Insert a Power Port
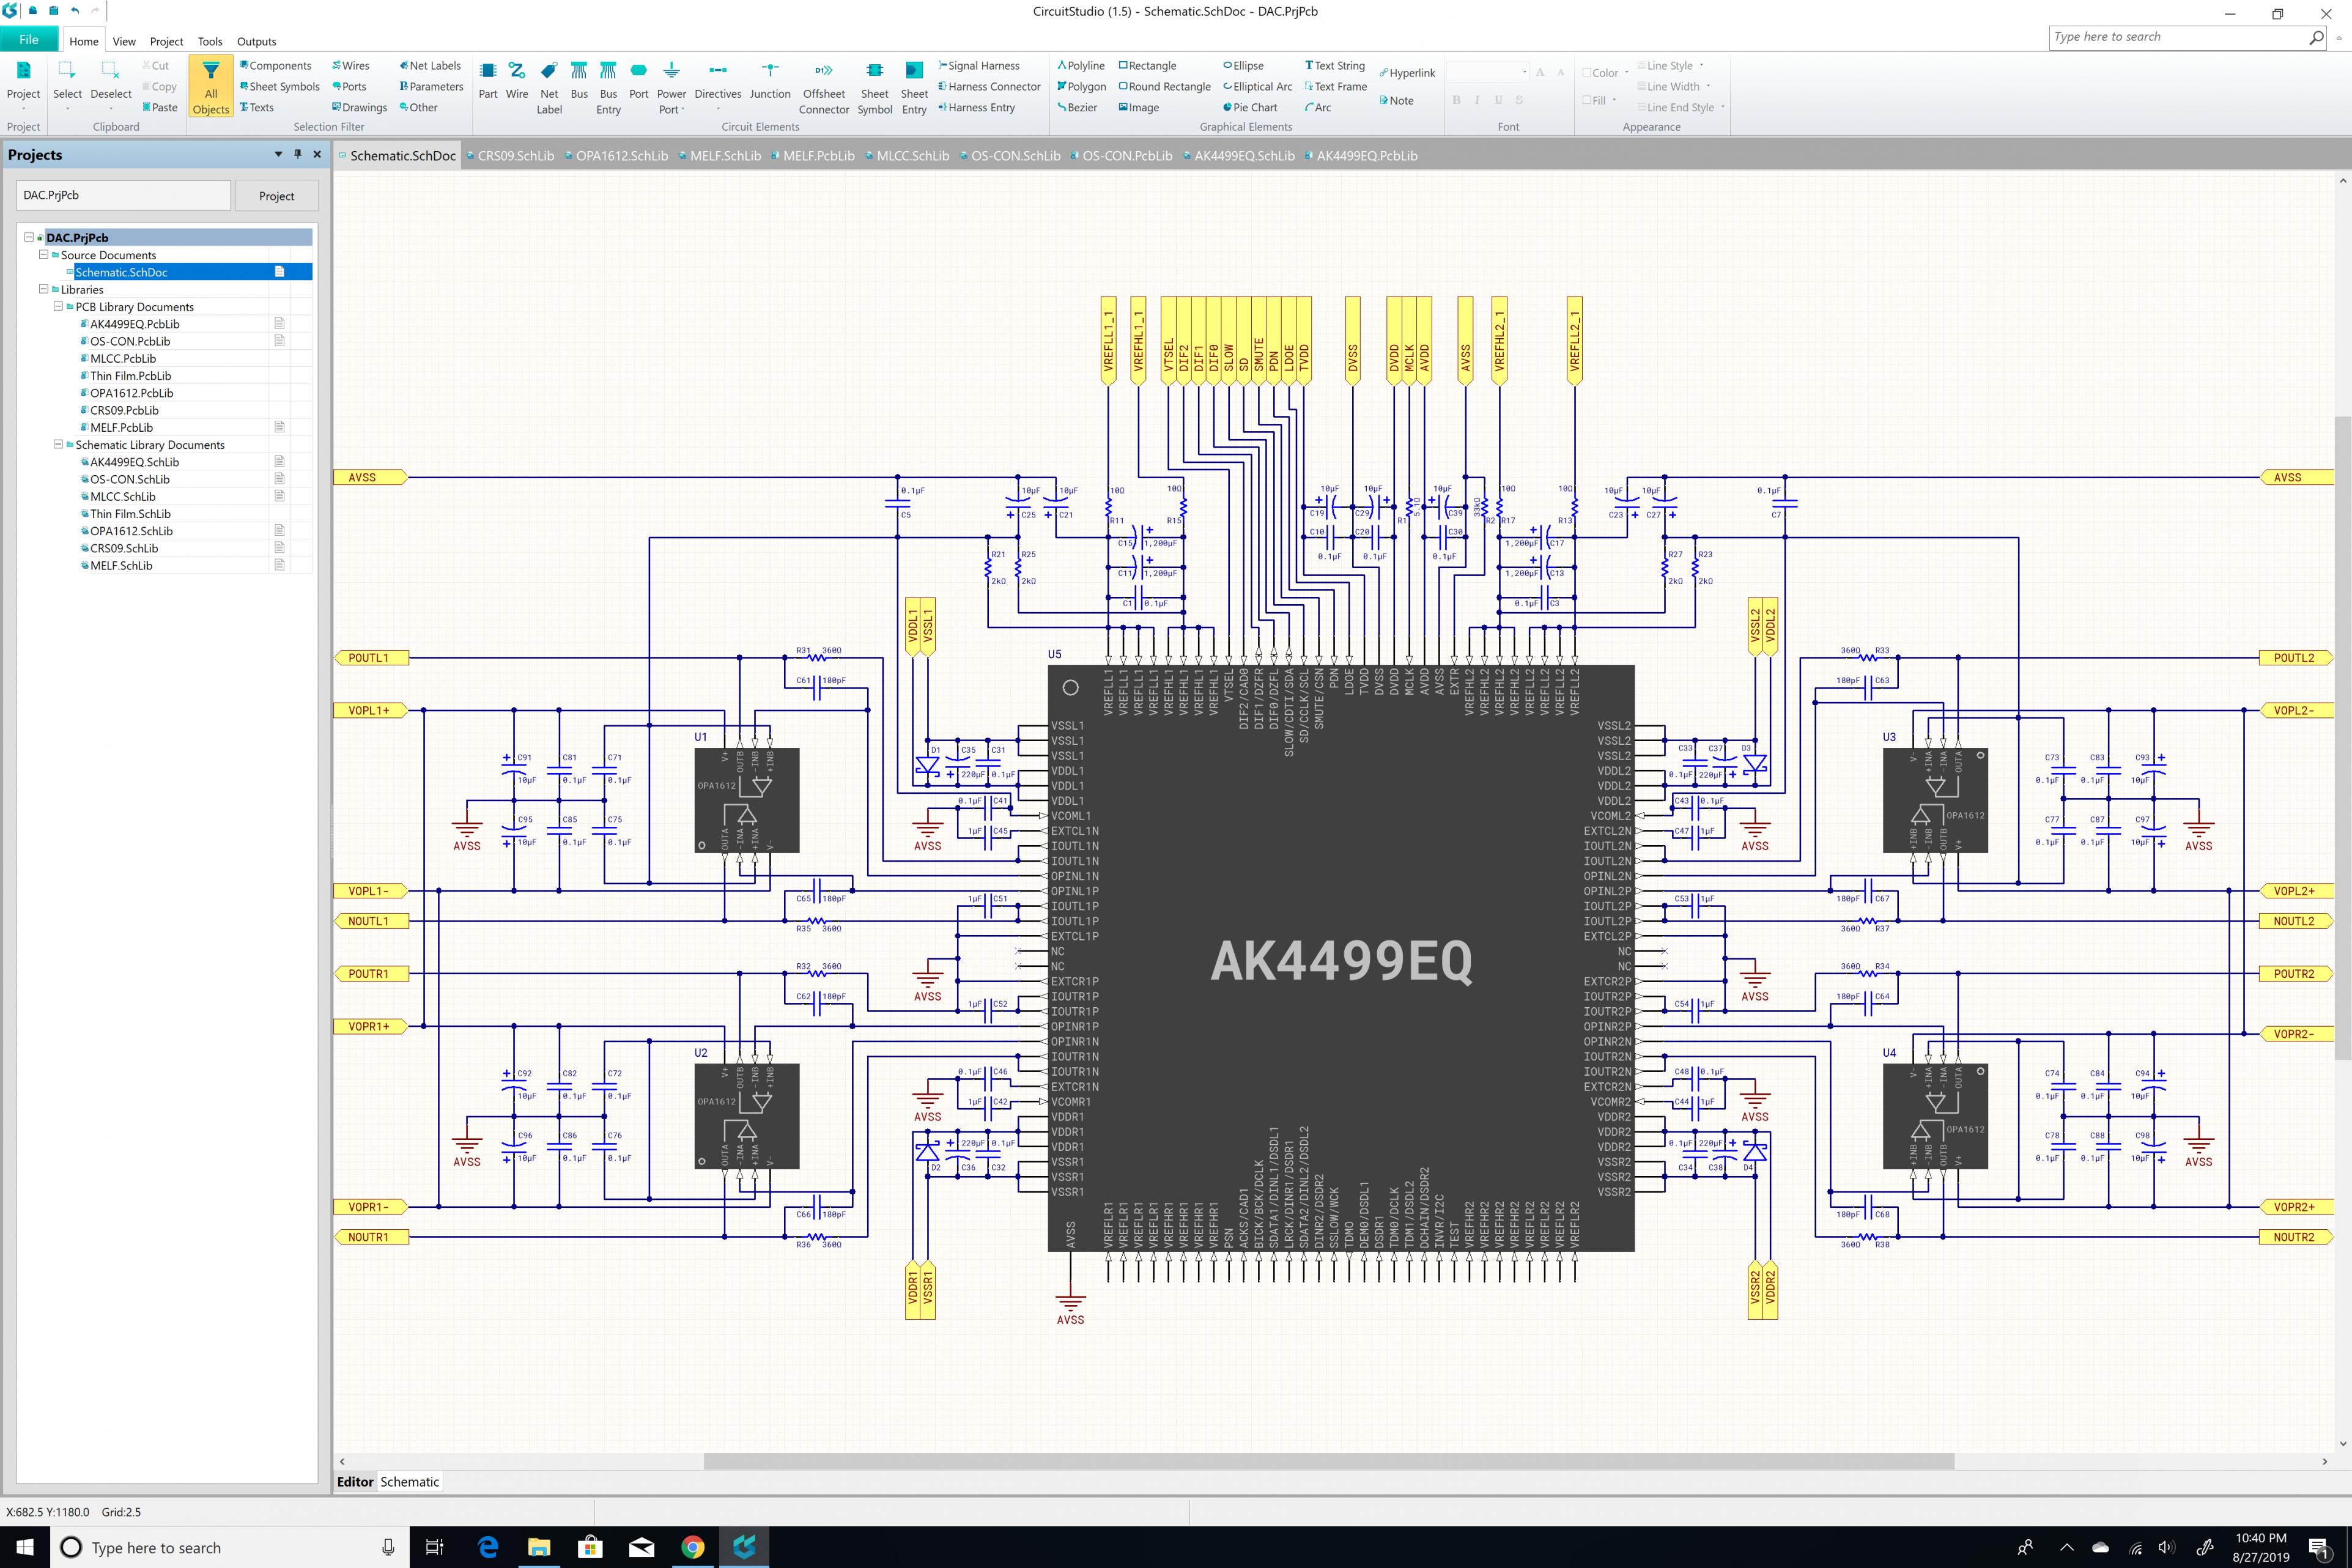This screenshot has height=1568, width=2352. coord(671,87)
